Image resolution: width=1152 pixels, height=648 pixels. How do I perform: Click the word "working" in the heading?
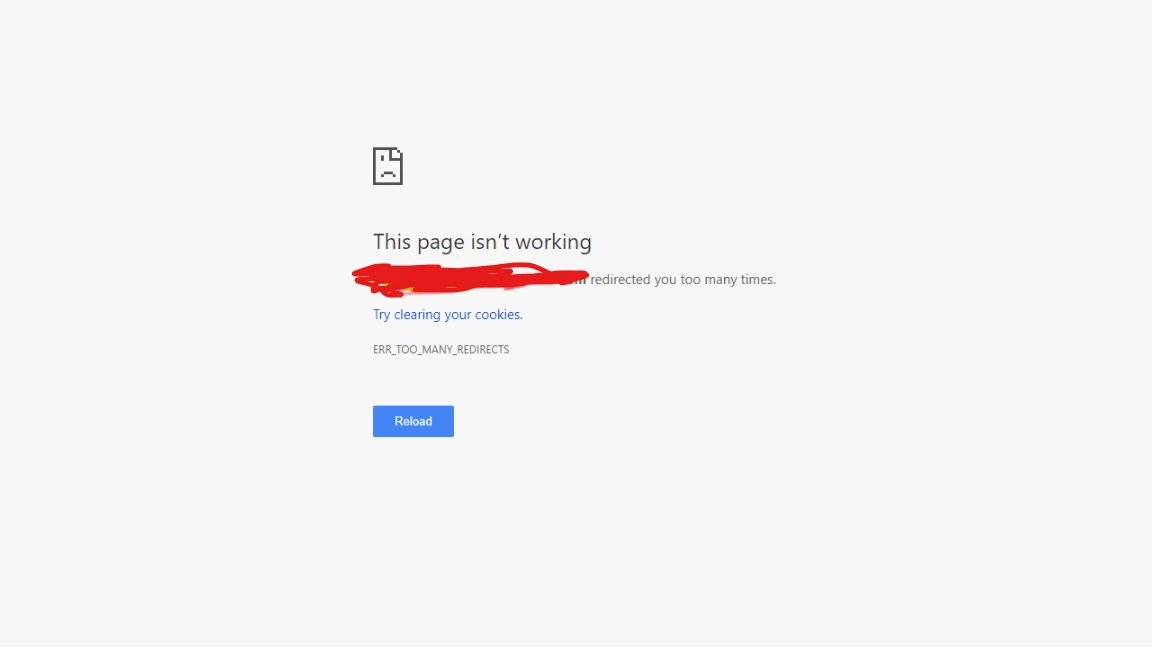coord(553,242)
